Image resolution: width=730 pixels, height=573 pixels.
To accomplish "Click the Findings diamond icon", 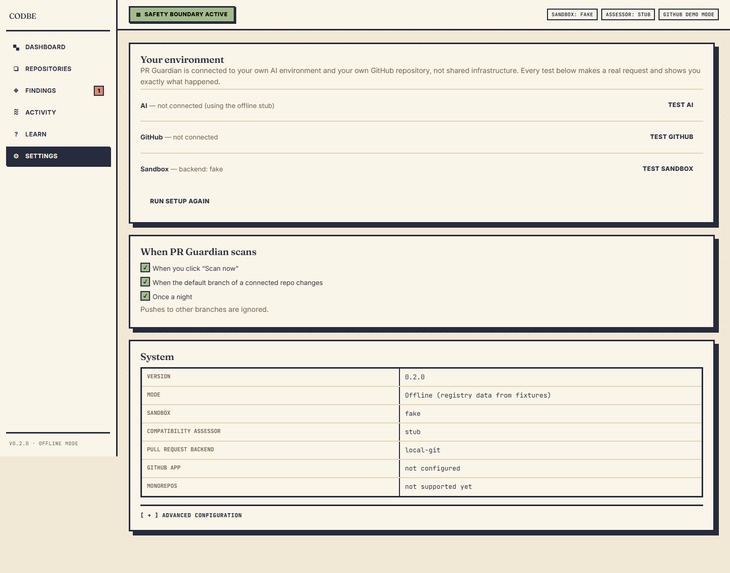I will click(16, 91).
